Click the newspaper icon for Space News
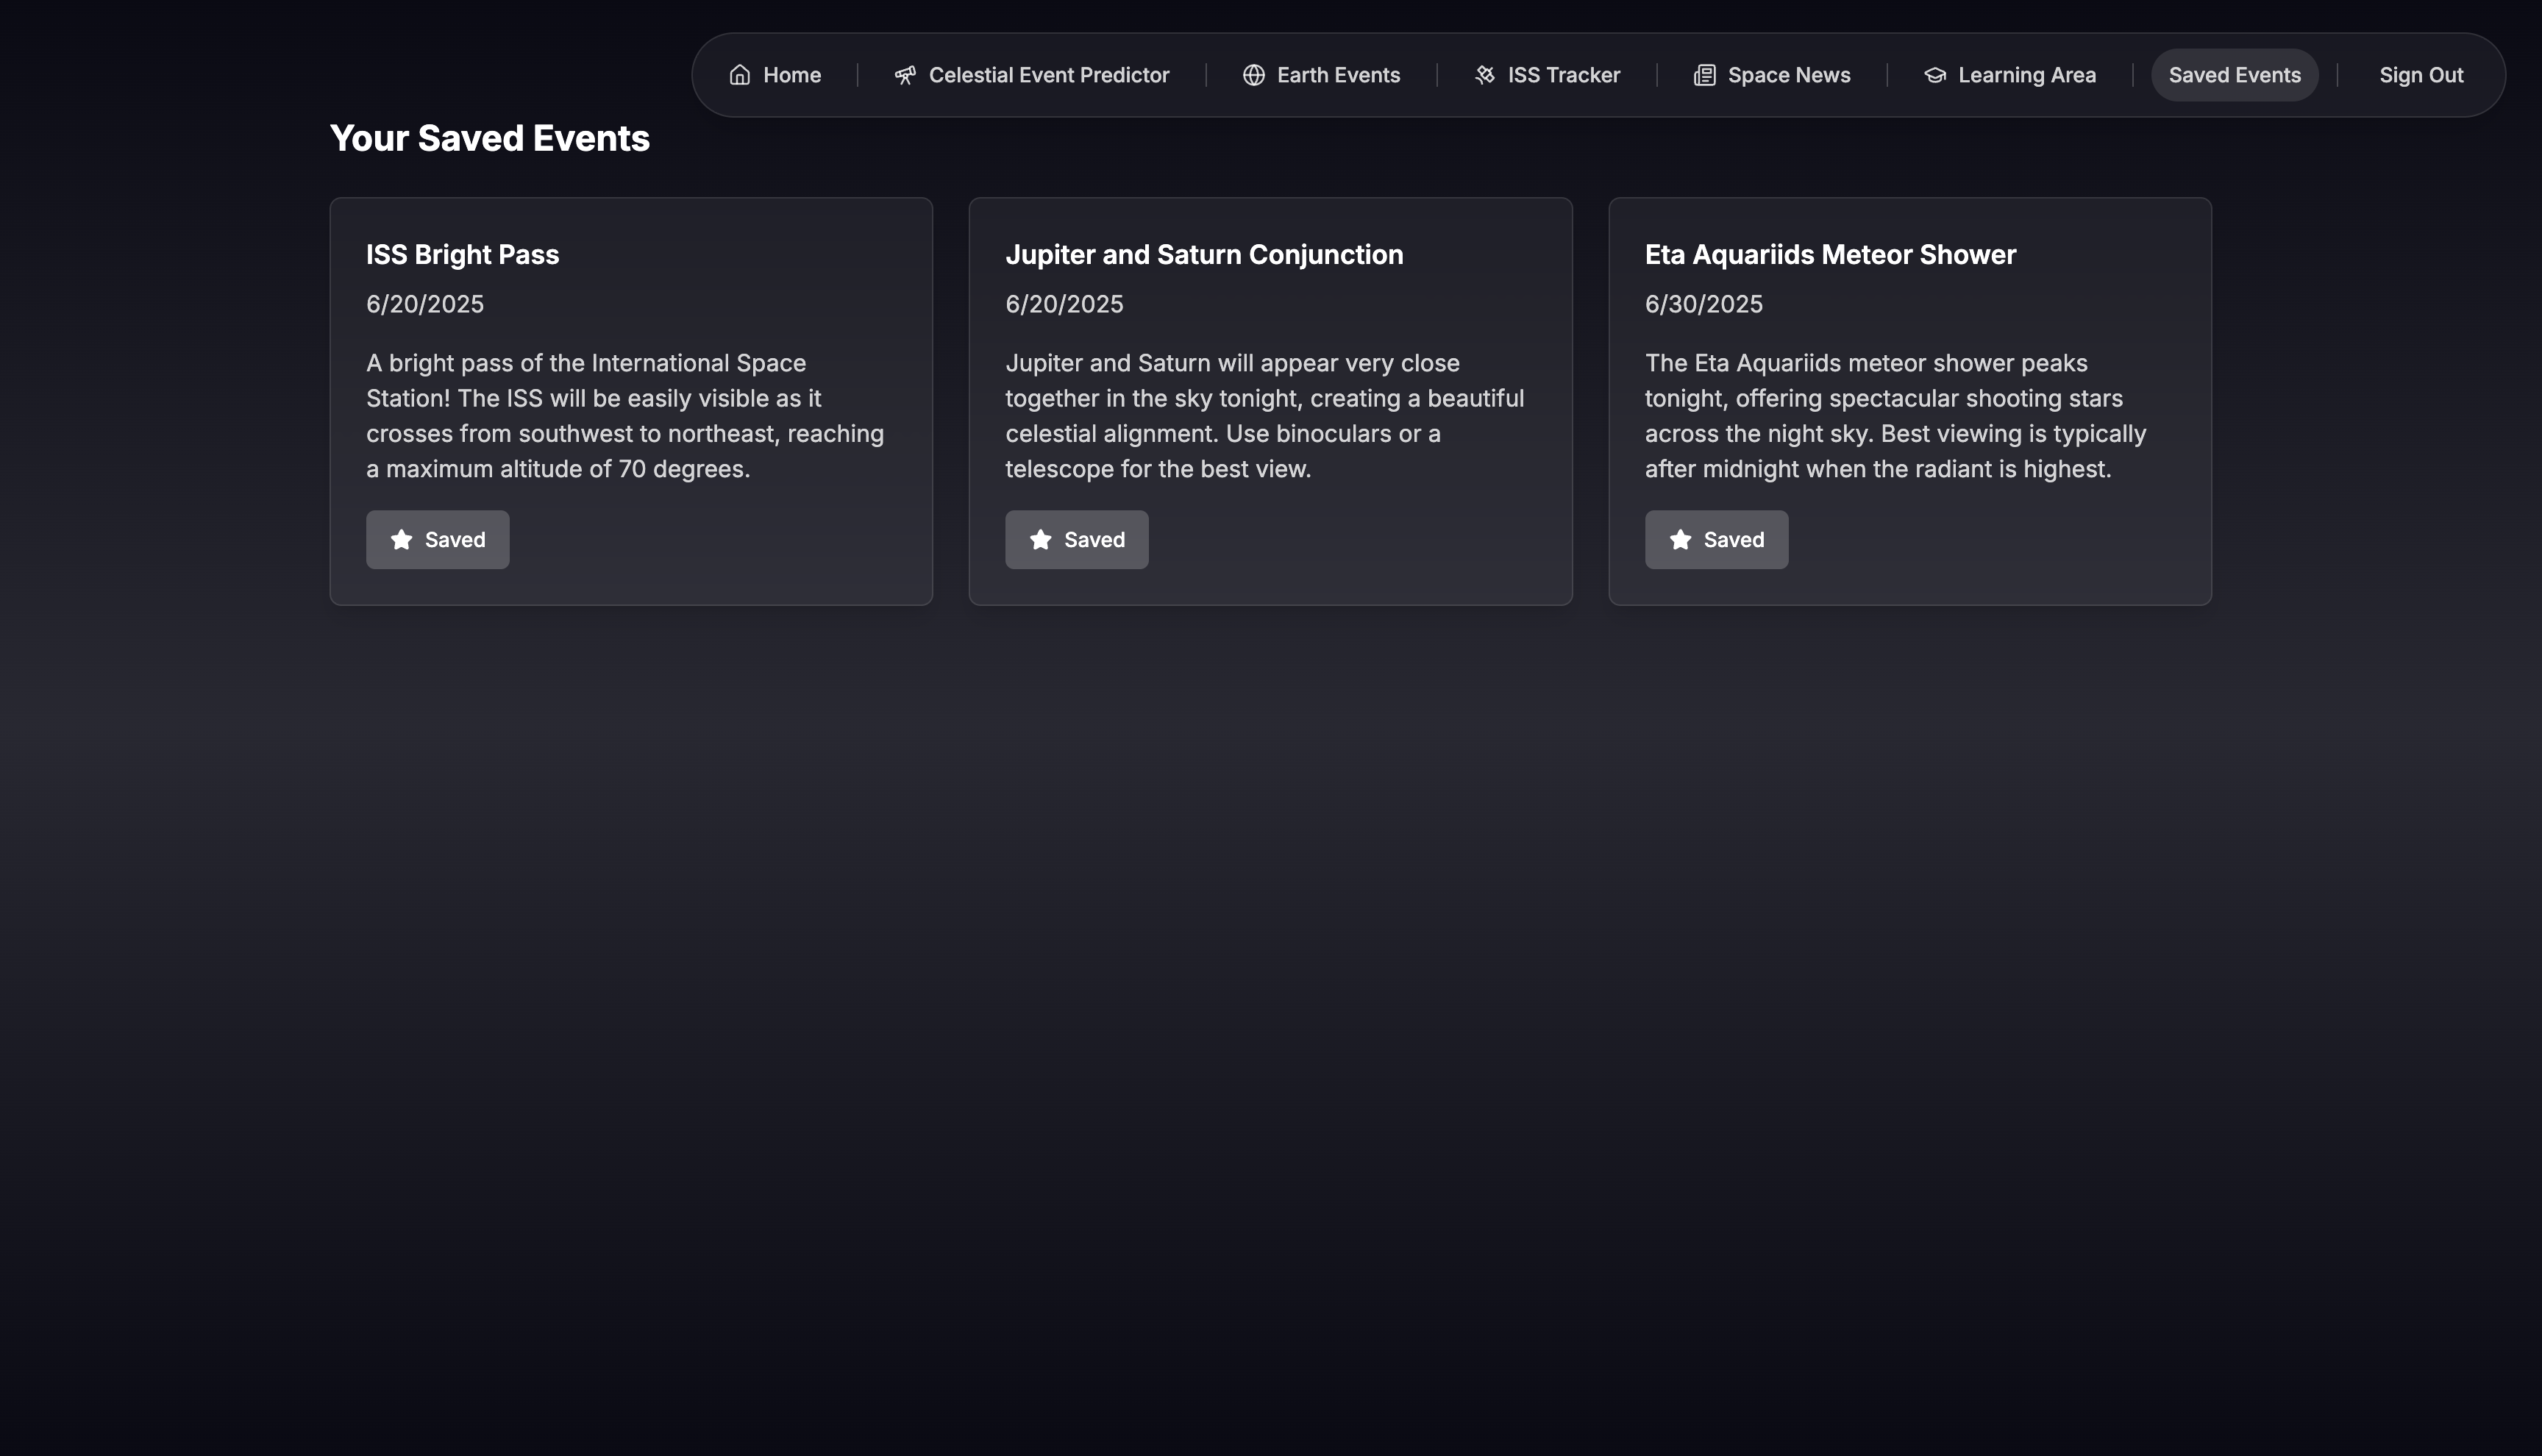The height and width of the screenshot is (1456, 2542). pyautogui.click(x=1704, y=75)
